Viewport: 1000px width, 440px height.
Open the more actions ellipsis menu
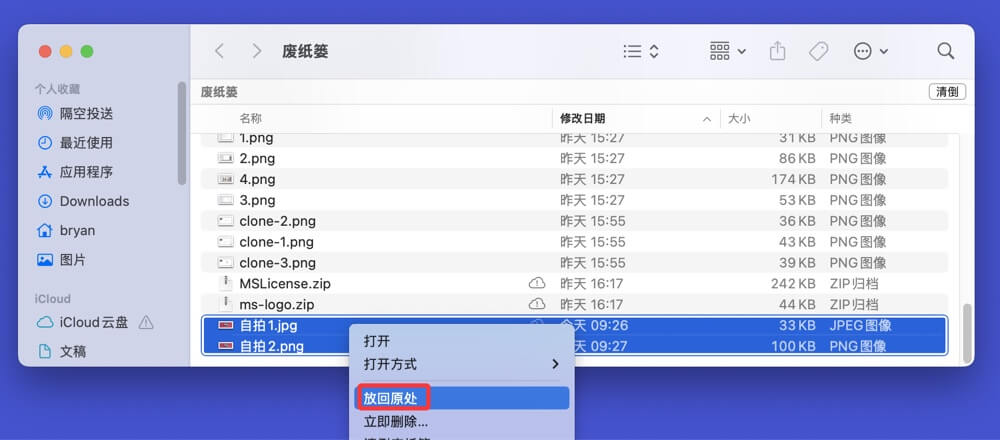871,52
